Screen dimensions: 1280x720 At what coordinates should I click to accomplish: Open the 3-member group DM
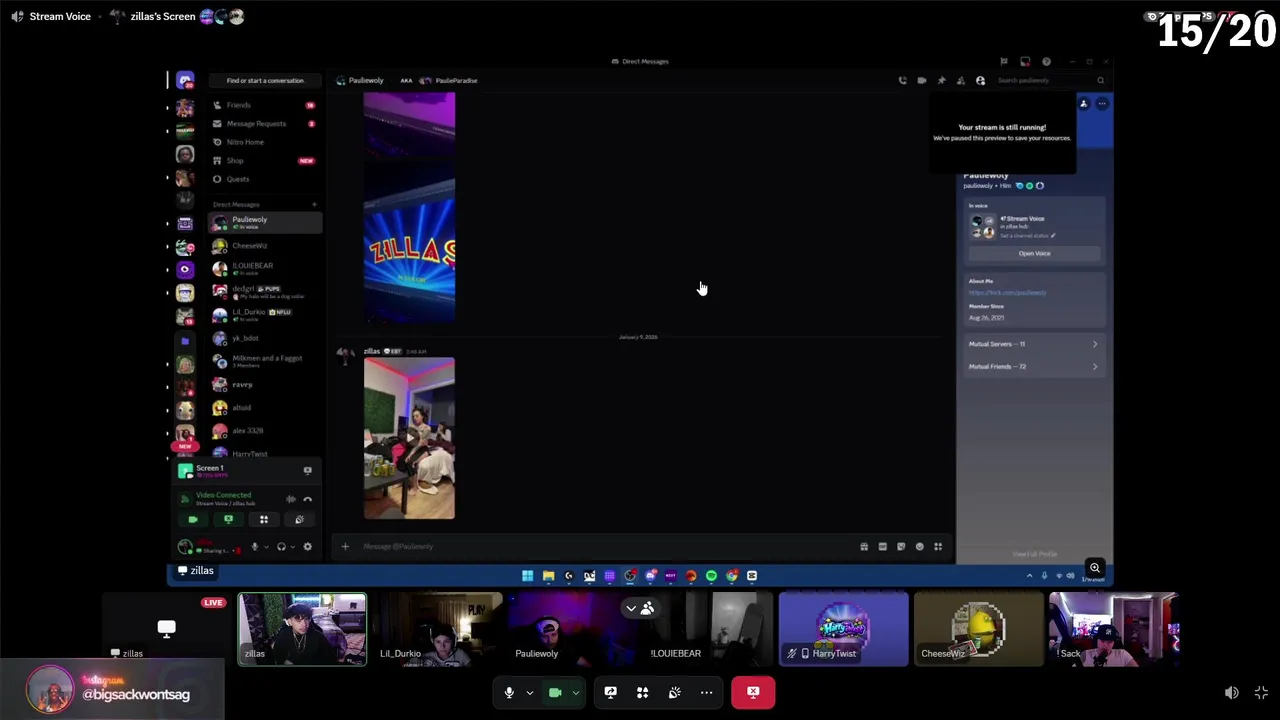coord(265,361)
